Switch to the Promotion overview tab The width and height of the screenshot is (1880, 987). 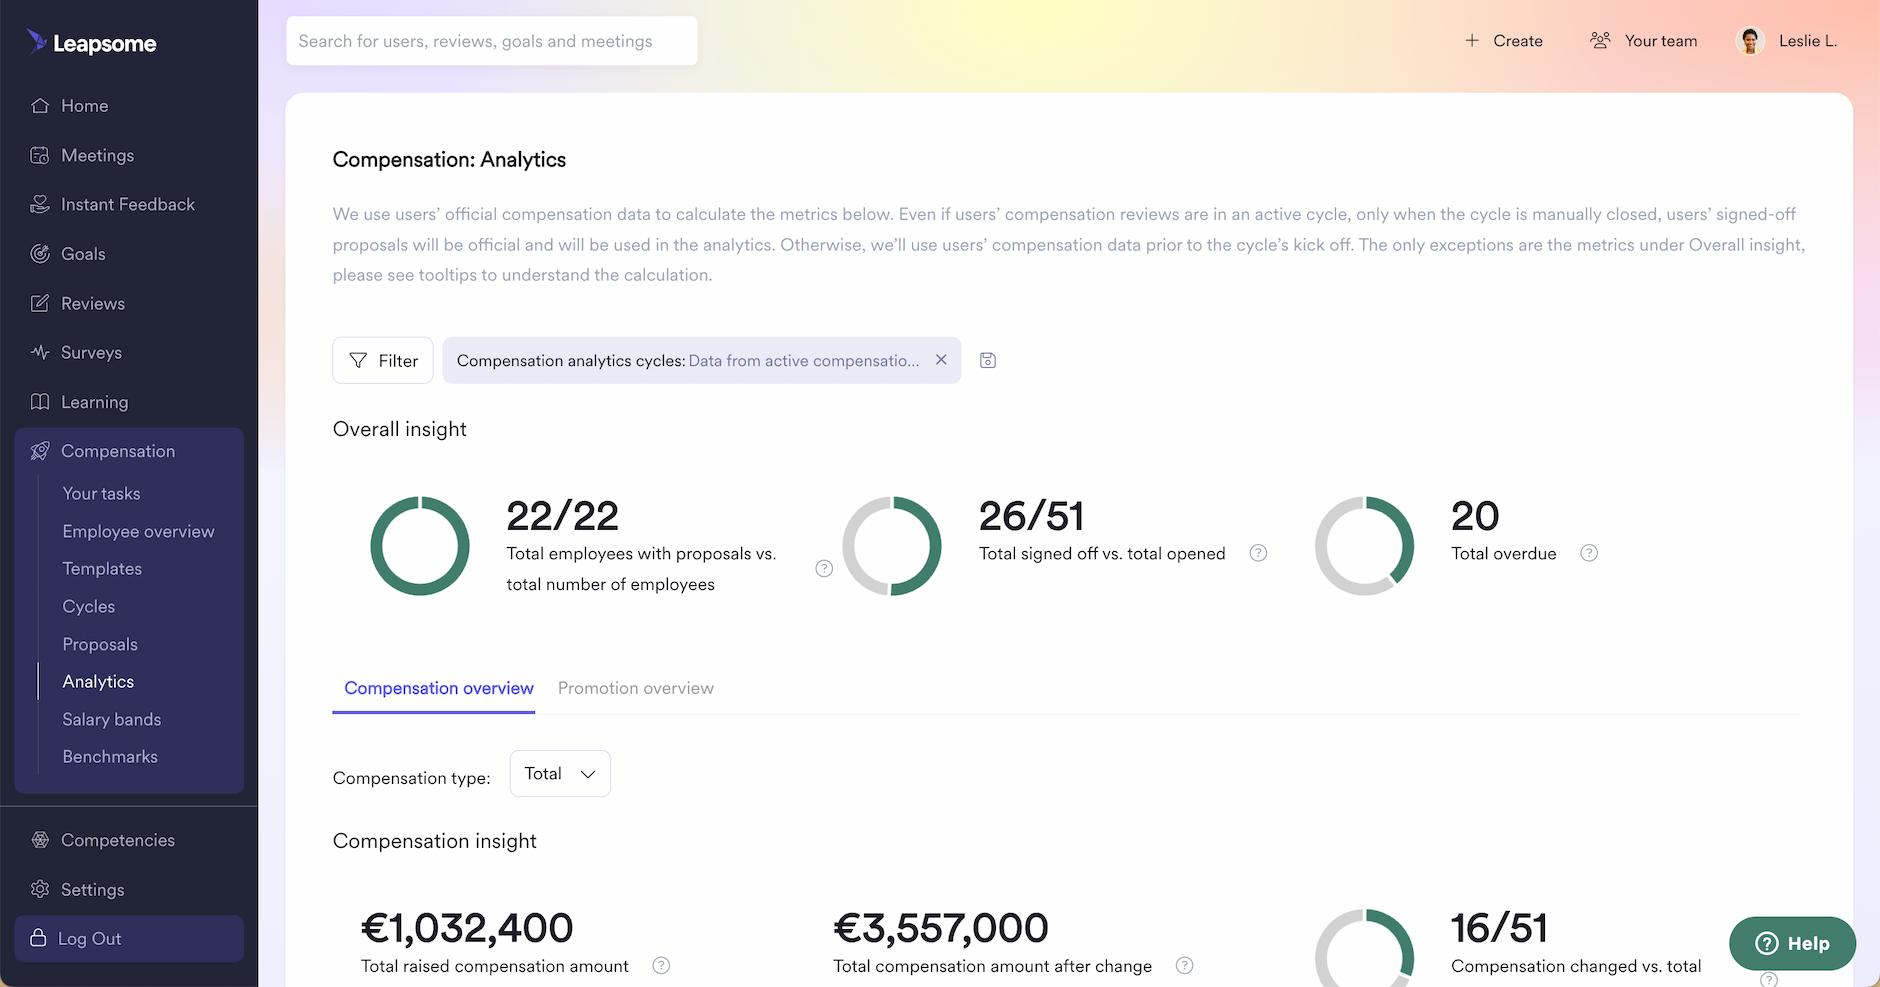pos(635,688)
